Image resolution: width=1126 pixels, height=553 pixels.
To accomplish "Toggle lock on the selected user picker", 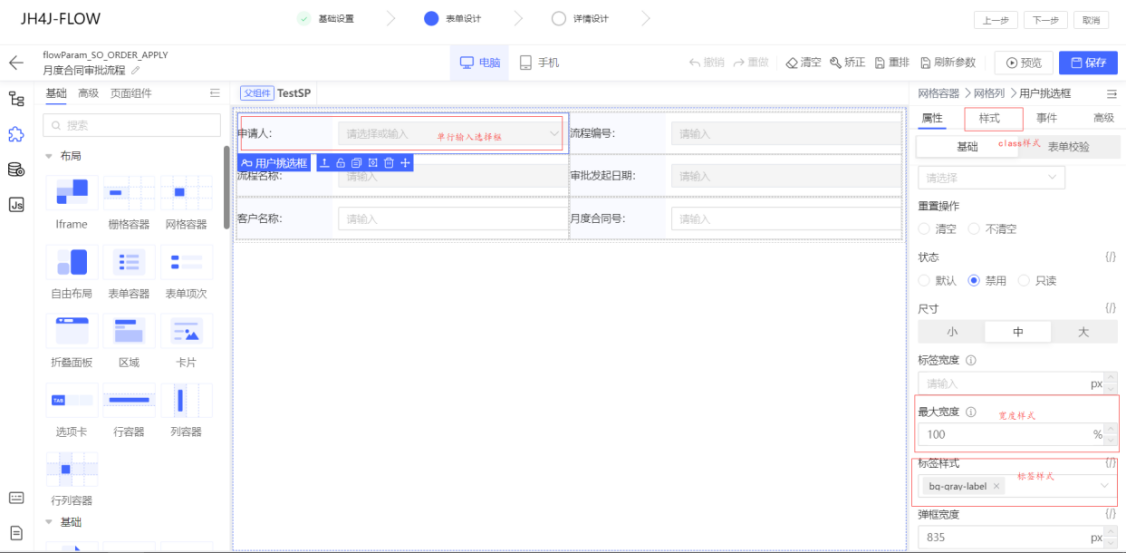I will (x=340, y=163).
